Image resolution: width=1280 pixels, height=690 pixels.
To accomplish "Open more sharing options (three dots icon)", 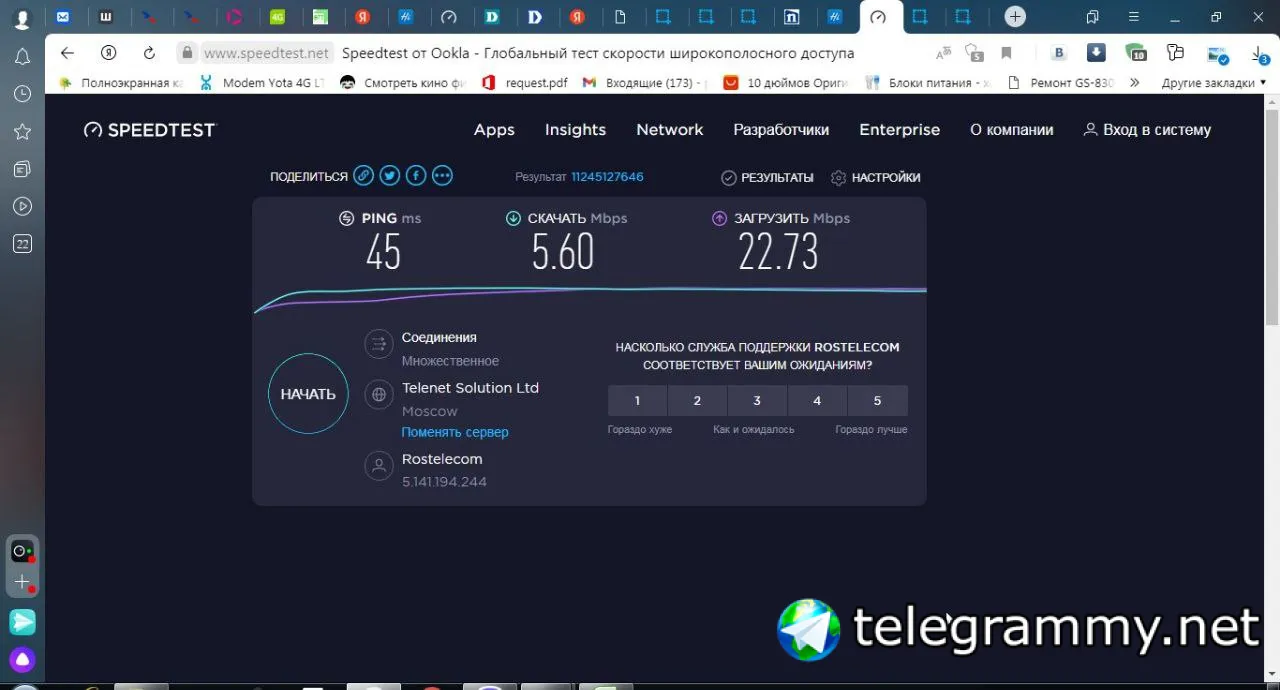I will click(x=442, y=176).
